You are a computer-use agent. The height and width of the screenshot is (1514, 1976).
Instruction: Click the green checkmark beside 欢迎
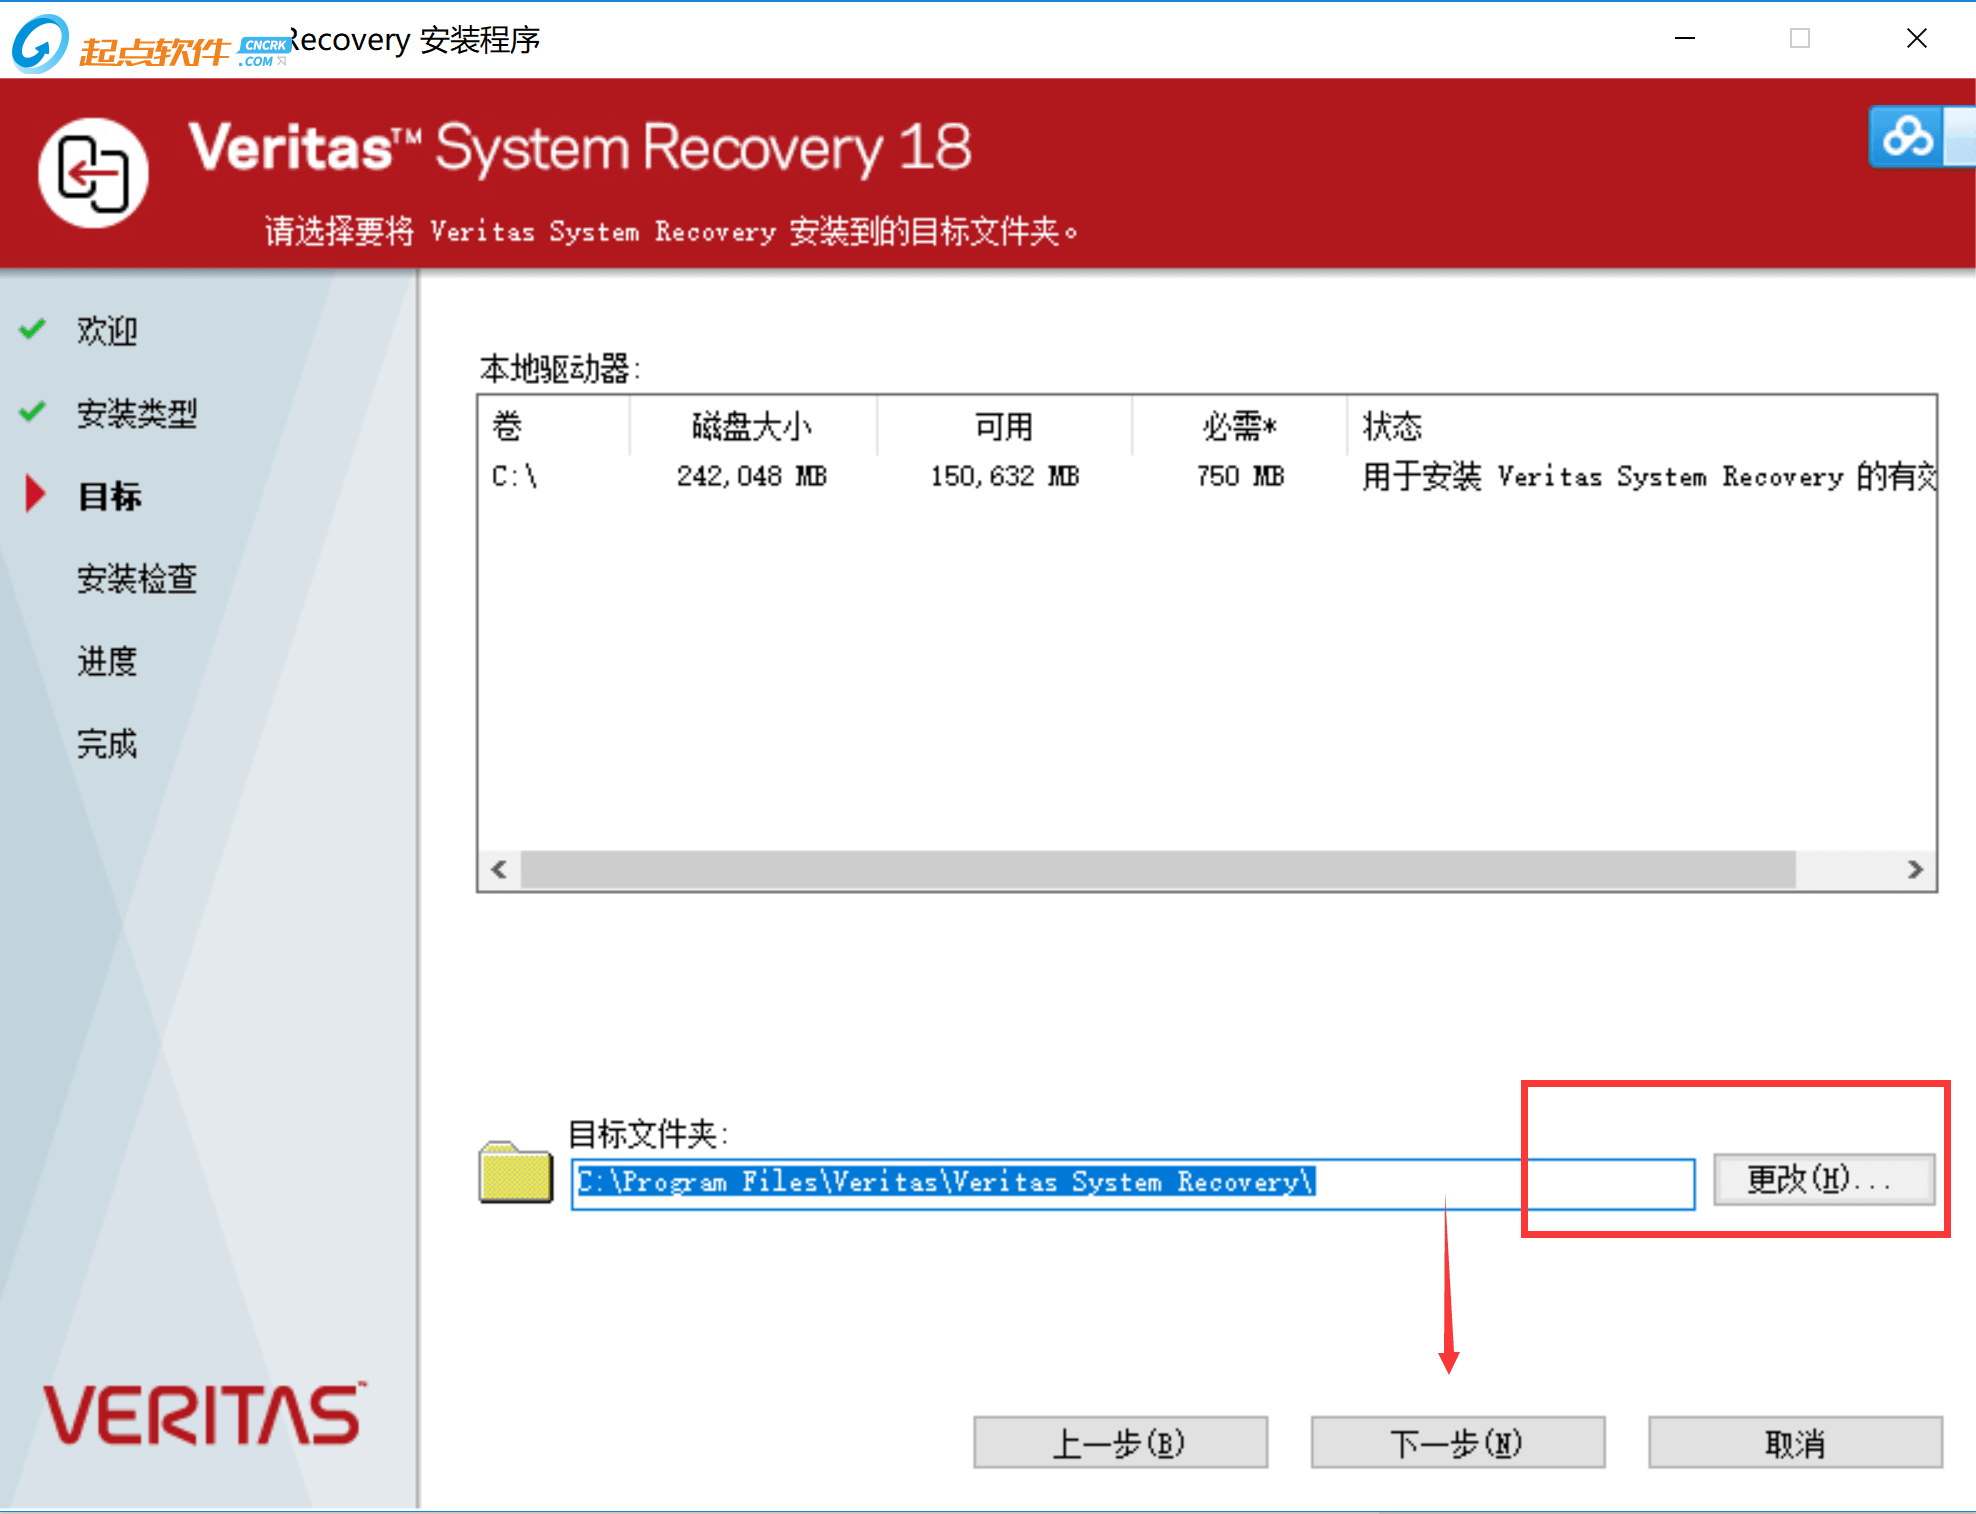pyautogui.click(x=33, y=329)
